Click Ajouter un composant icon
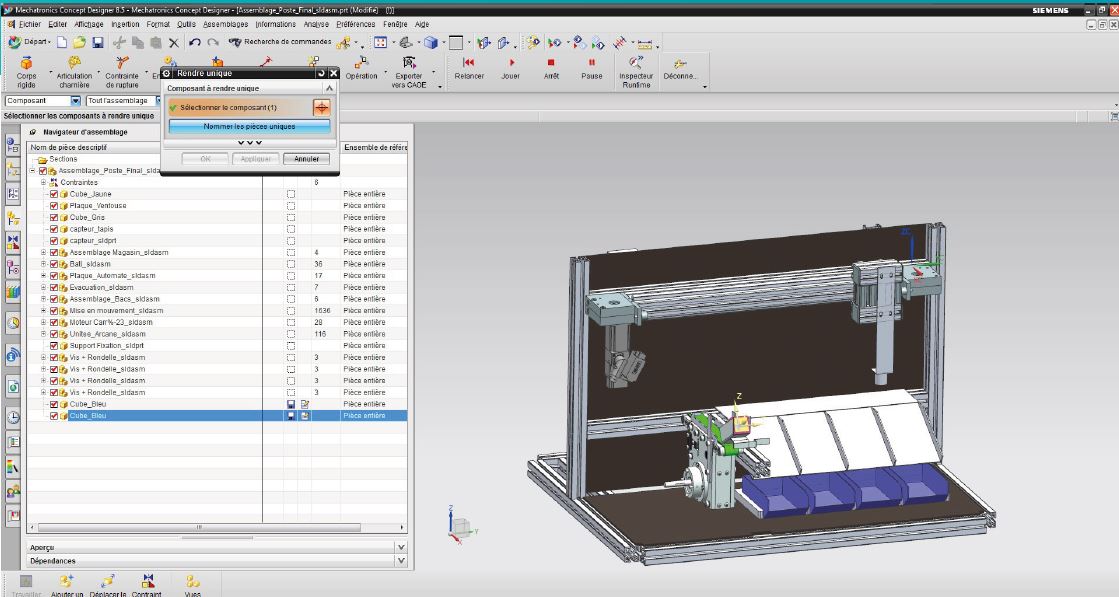This screenshot has height=597, width=1119. tap(67, 585)
